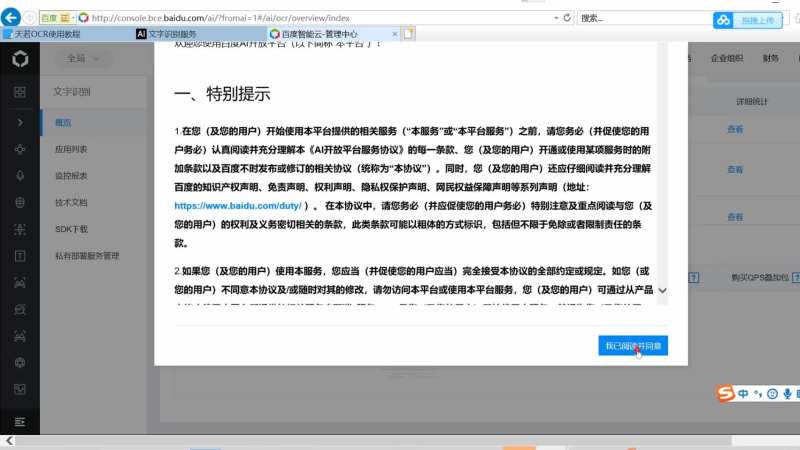This screenshot has width=800, height=450.
Task: Click the browser search input field
Action: coord(644,18)
